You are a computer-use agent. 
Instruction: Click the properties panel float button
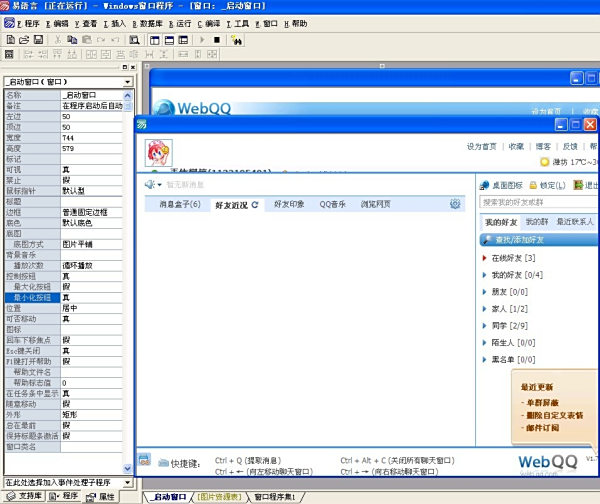125,67
